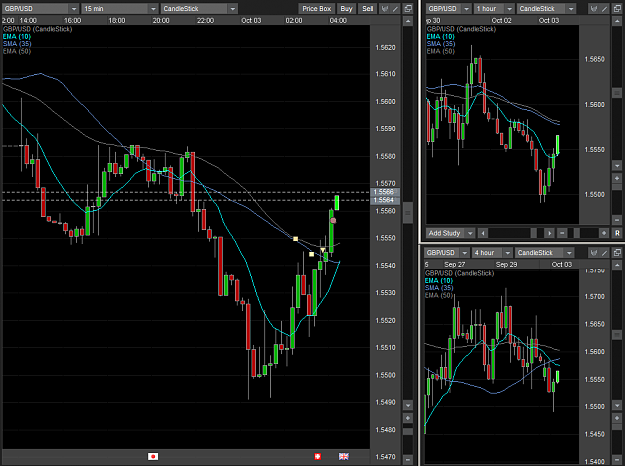Screen dimensions: 625x466
Task: Click vertical scrollbar thumb on 15 min chart
Action: (408, 213)
